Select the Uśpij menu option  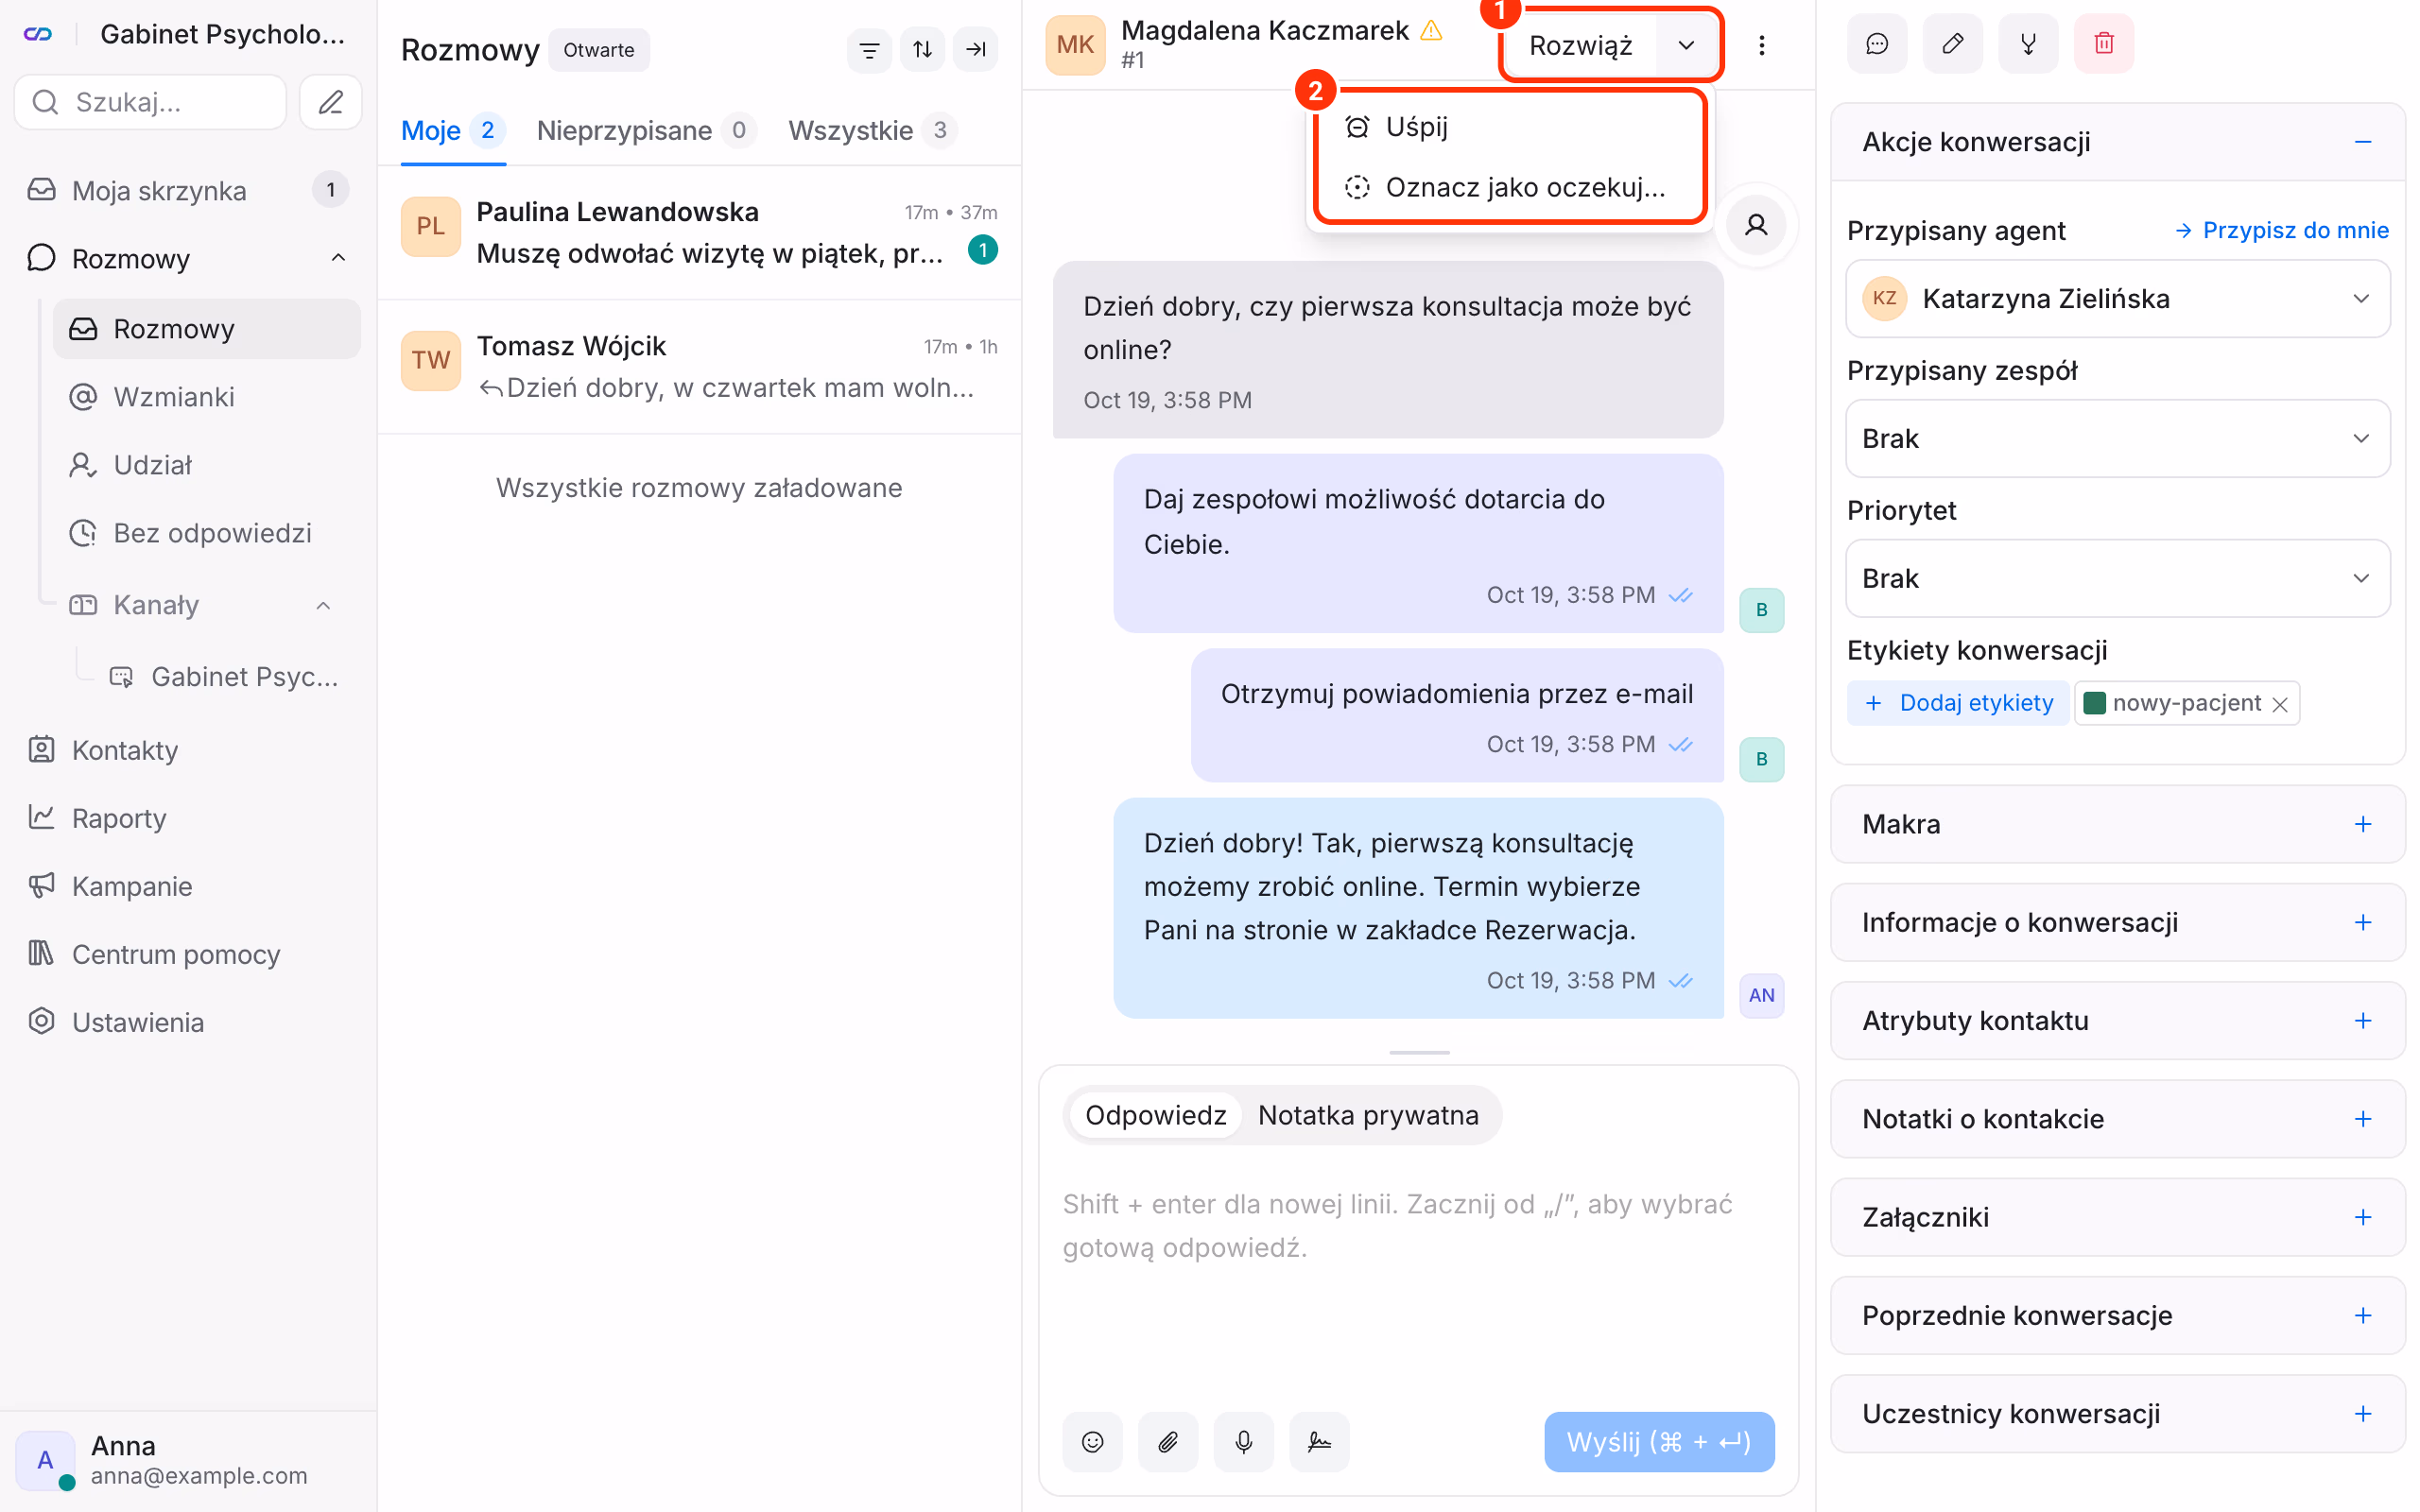click(x=1508, y=127)
